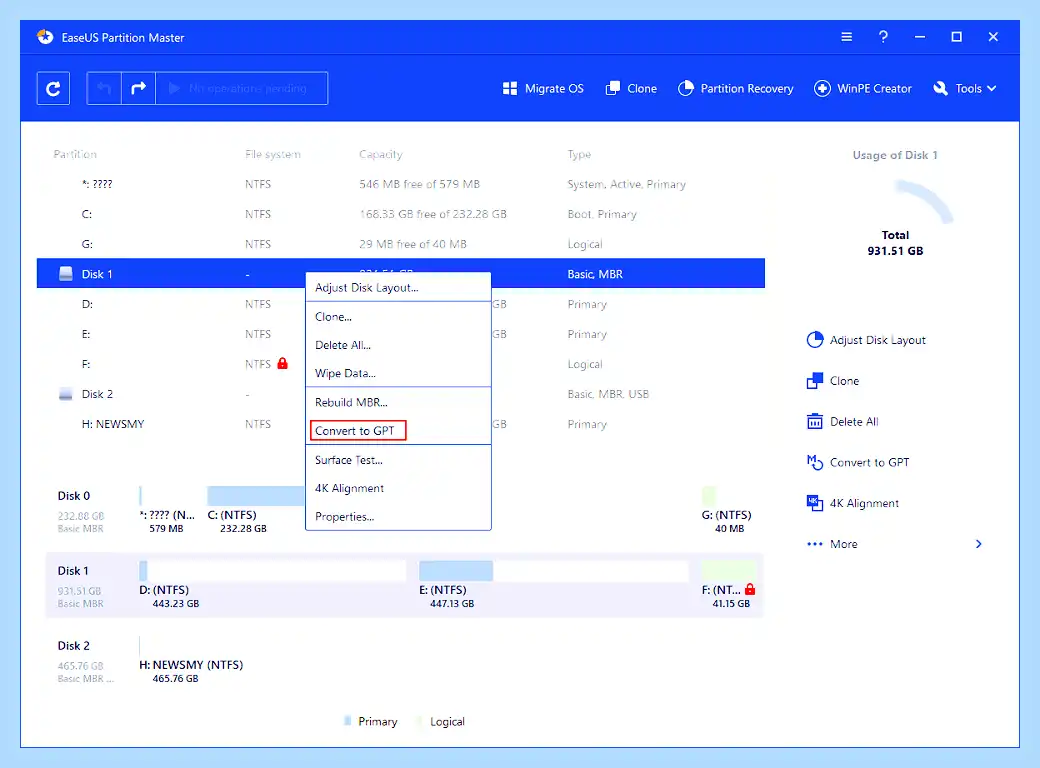Viewport: 1040px width, 768px height.
Task: Click the refresh icon in the toolbar
Action: 53,88
